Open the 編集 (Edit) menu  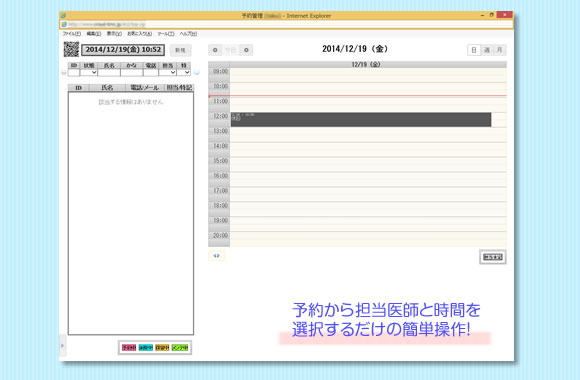pos(94,34)
